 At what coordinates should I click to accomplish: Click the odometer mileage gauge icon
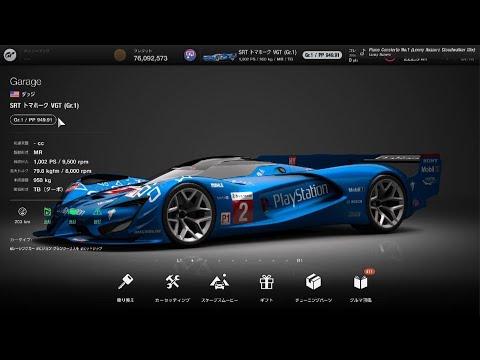pyautogui.click(x=22, y=211)
